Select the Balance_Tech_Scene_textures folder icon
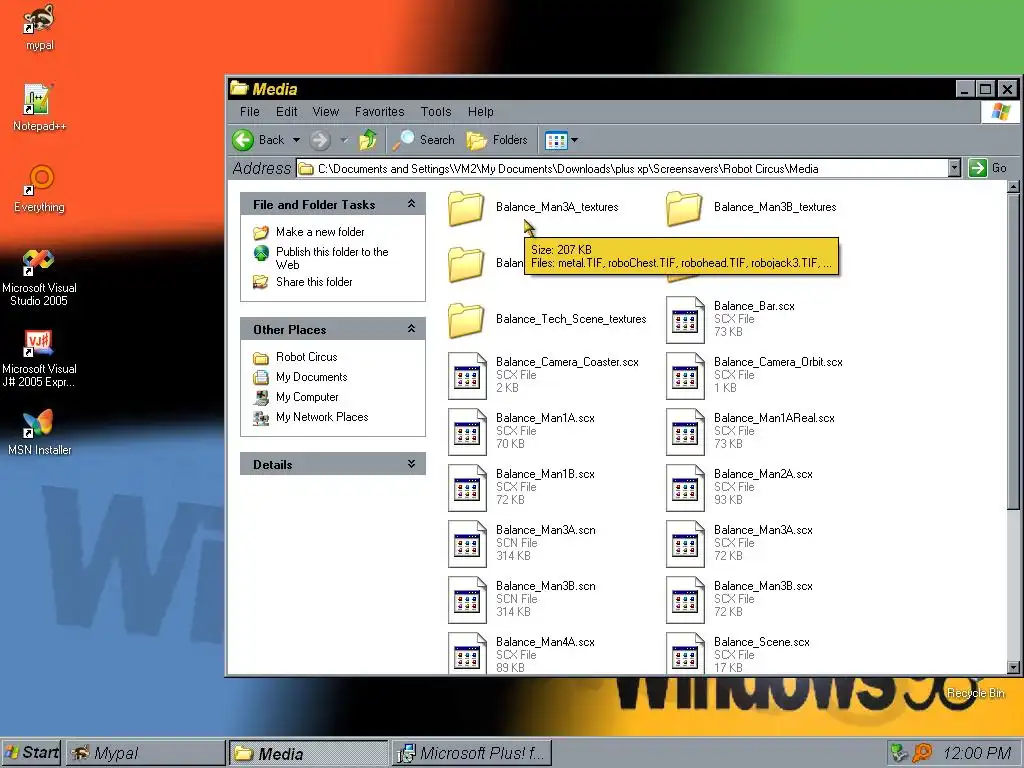Image resolution: width=1024 pixels, height=768 pixels. tap(466, 320)
